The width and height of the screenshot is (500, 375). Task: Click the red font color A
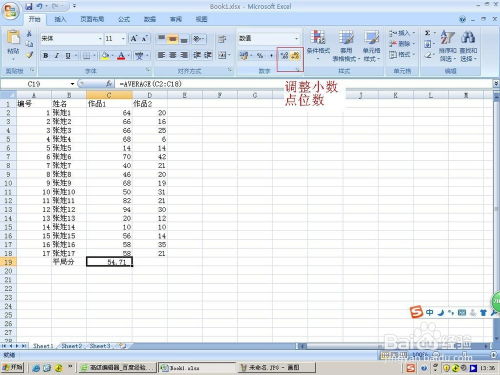[121, 55]
